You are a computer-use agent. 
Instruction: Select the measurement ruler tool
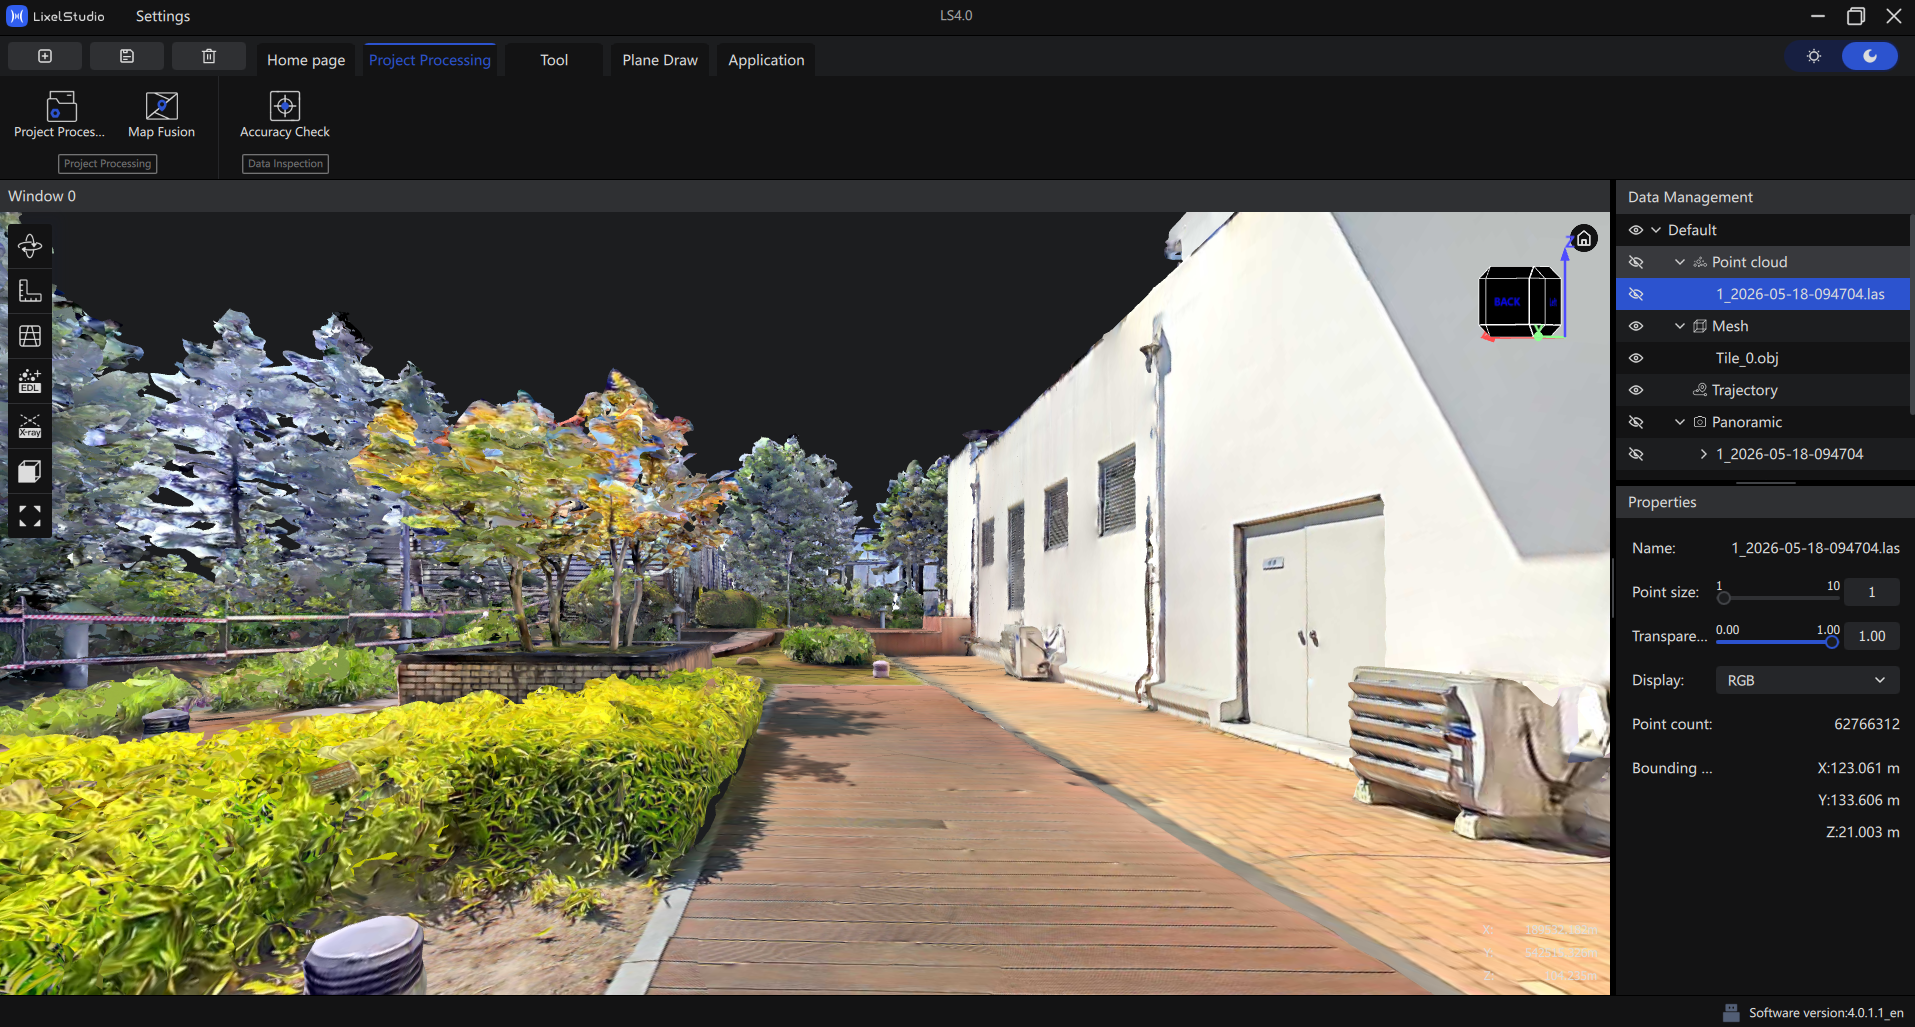(30, 291)
